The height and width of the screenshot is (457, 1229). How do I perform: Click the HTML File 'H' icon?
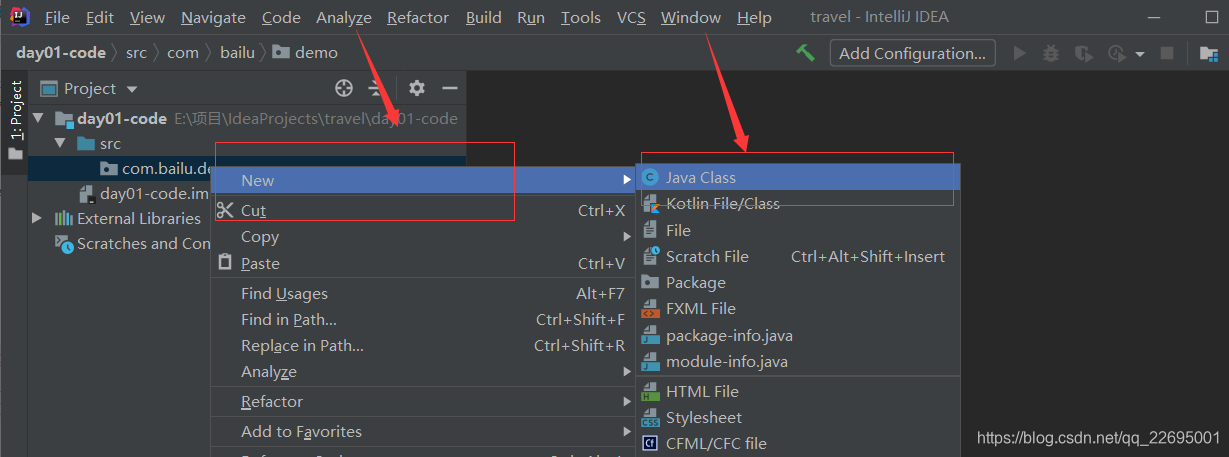[x=650, y=391]
